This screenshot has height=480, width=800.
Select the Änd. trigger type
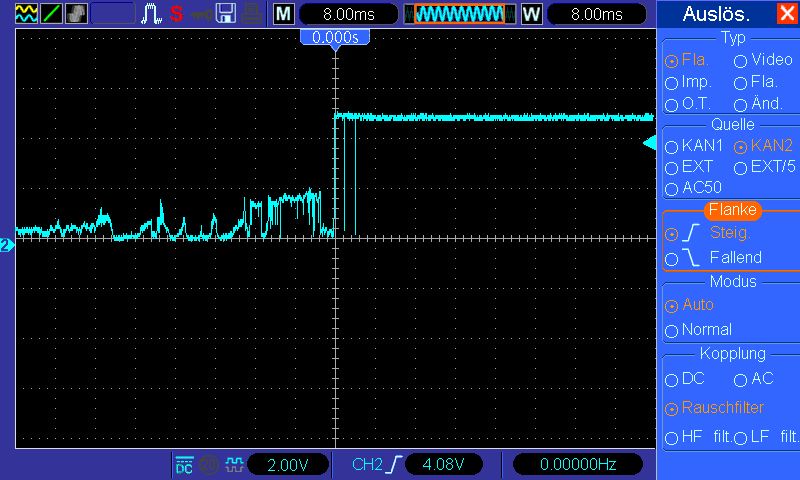pos(759,104)
